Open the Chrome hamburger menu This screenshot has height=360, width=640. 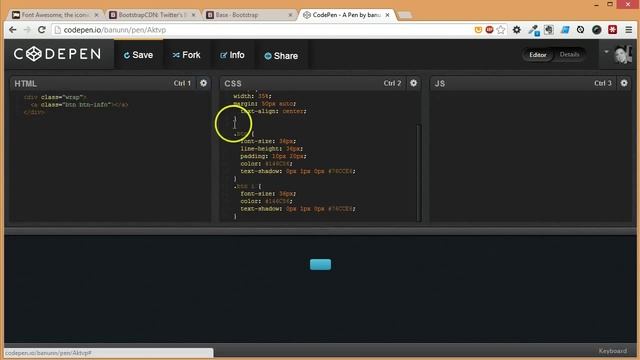click(629, 30)
